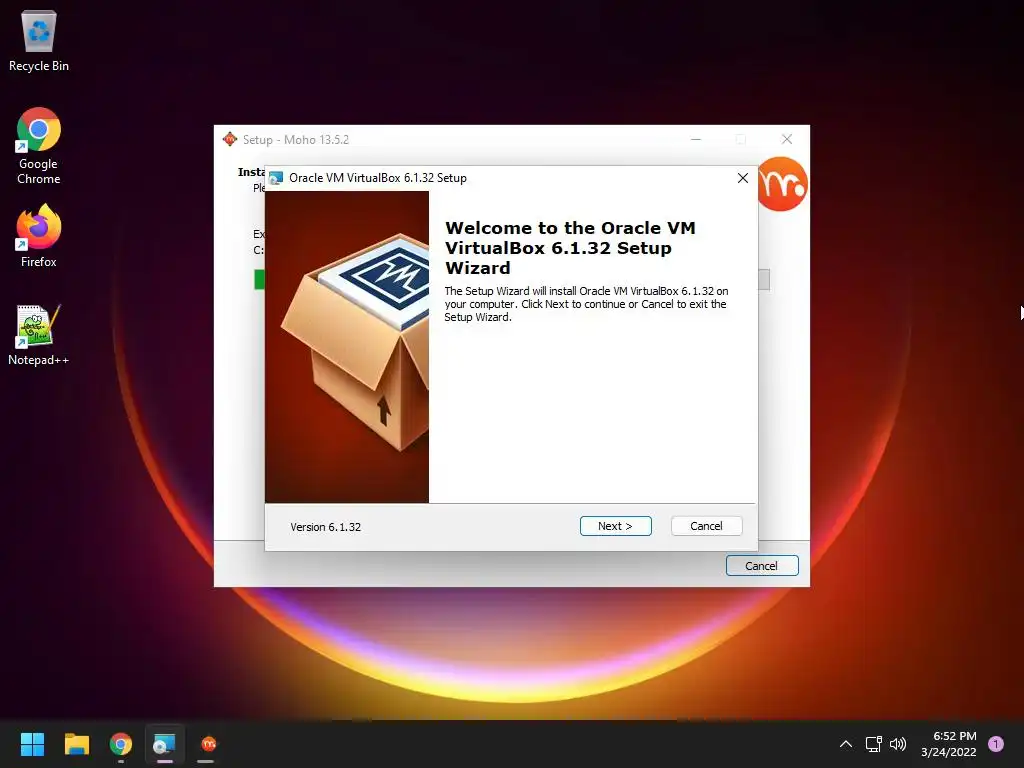Click the Moho logo in setup window
Viewport: 1024px width, 768px height.
783,184
